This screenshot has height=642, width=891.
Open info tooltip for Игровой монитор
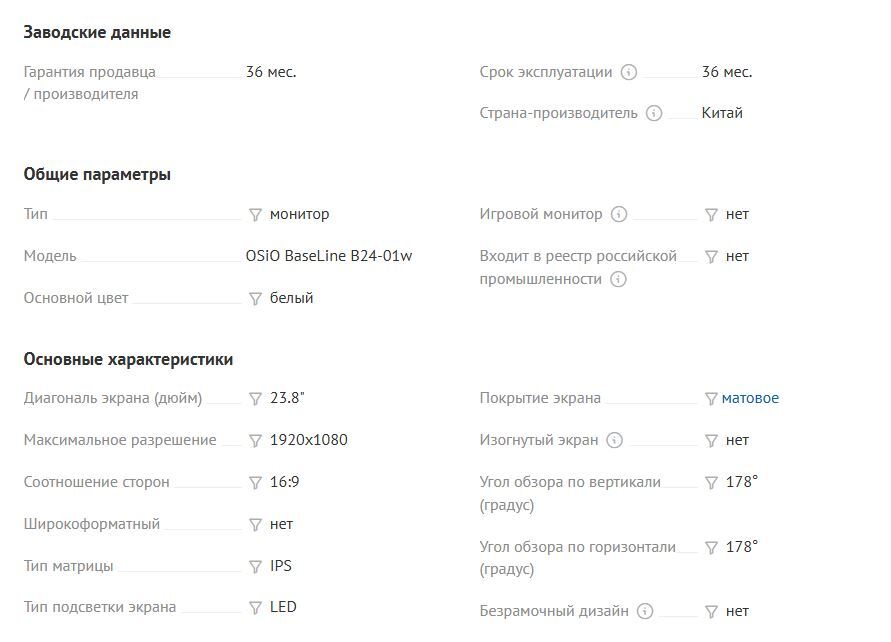(619, 214)
